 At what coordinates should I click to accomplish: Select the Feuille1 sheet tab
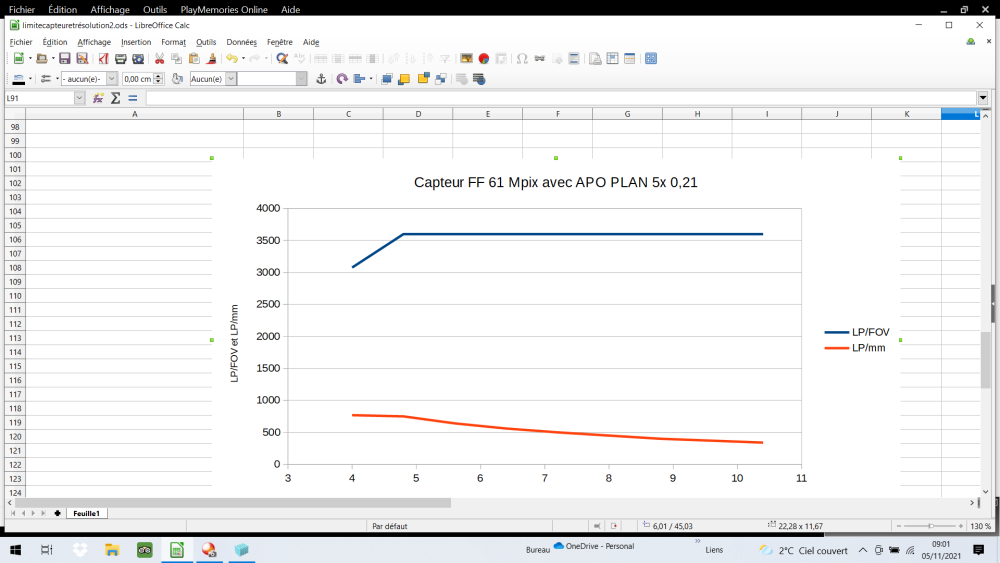pyautogui.click(x=86, y=513)
